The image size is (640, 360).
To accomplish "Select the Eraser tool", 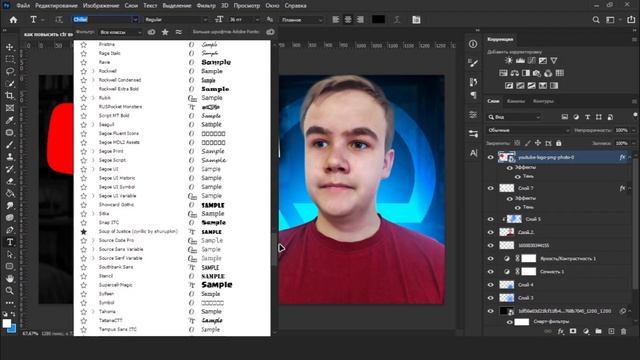I will [x=9, y=181].
